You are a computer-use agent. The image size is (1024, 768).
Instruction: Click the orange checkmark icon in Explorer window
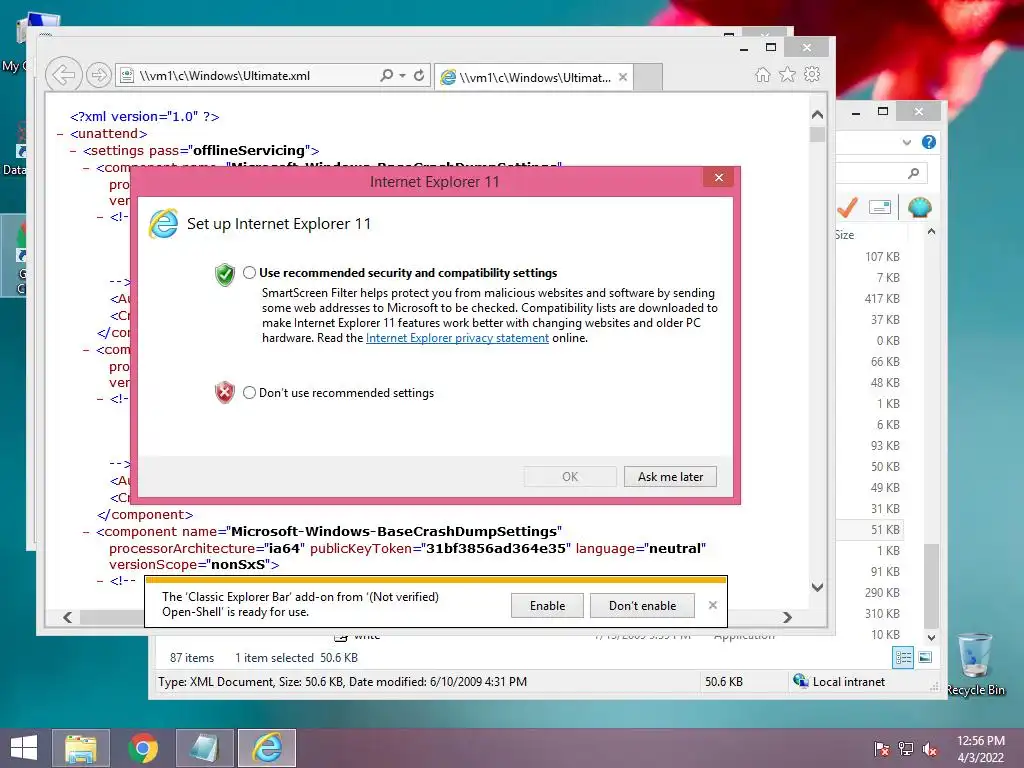tap(847, 208)
